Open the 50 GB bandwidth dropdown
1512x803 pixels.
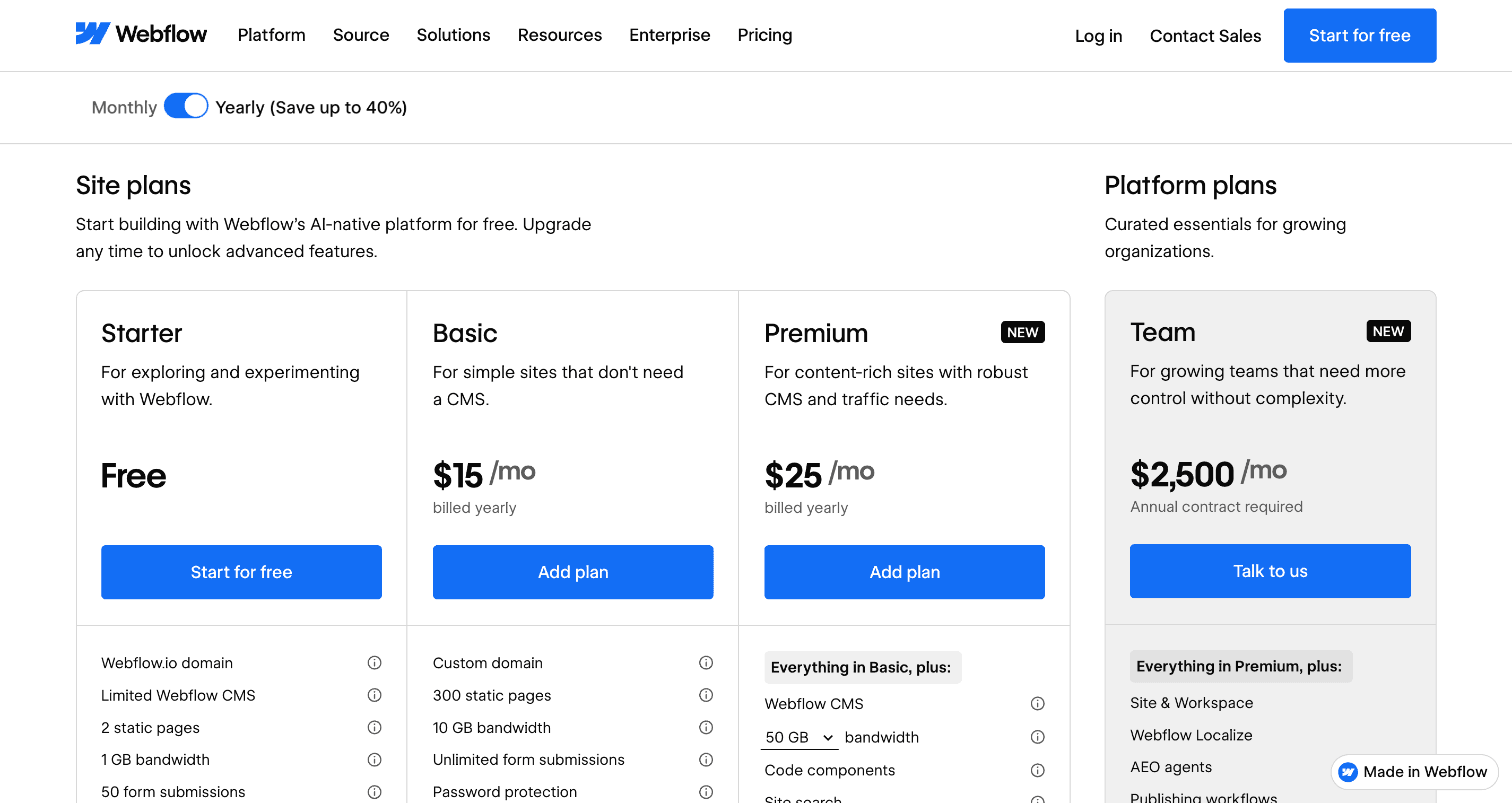(799, 737)
